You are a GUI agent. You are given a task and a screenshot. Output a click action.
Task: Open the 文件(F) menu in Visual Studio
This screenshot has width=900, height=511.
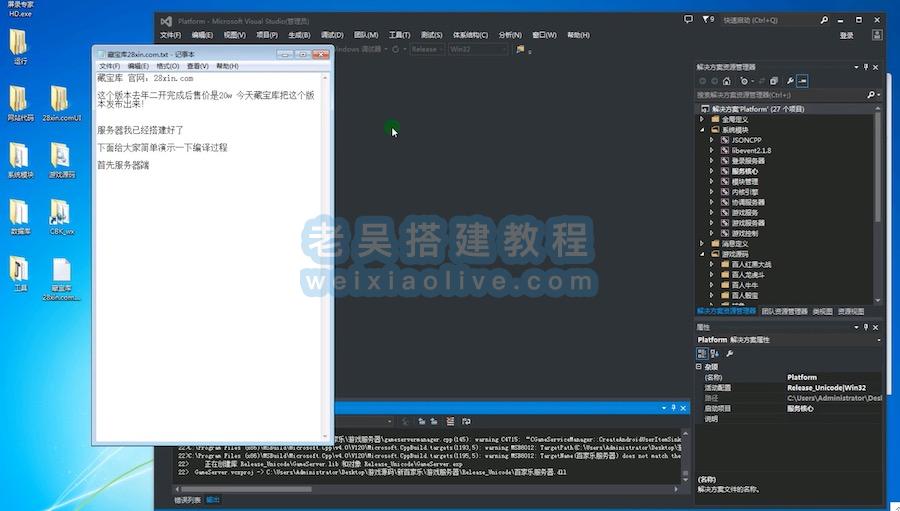(170, 35)
